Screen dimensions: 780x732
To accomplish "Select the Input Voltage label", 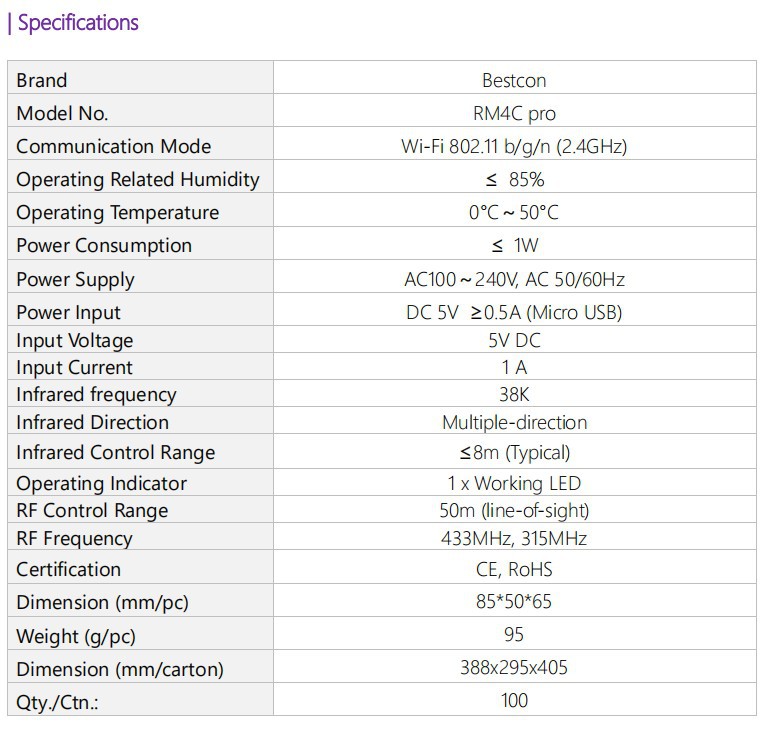I will click(75, 340).
